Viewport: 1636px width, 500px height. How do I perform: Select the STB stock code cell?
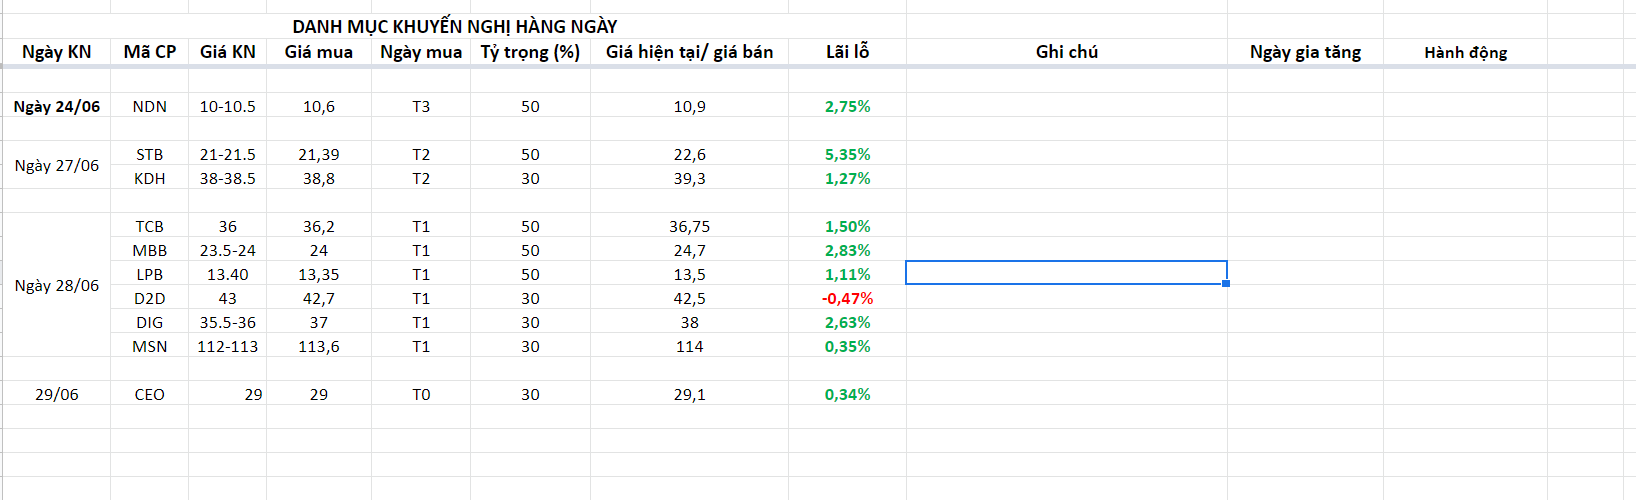[x=150, y=154]
